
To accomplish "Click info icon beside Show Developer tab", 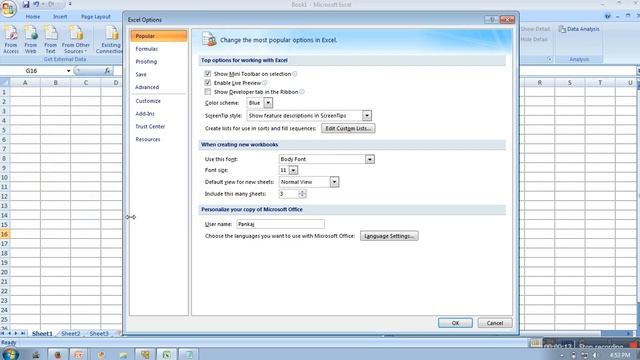I will click(x=302, y=92).
